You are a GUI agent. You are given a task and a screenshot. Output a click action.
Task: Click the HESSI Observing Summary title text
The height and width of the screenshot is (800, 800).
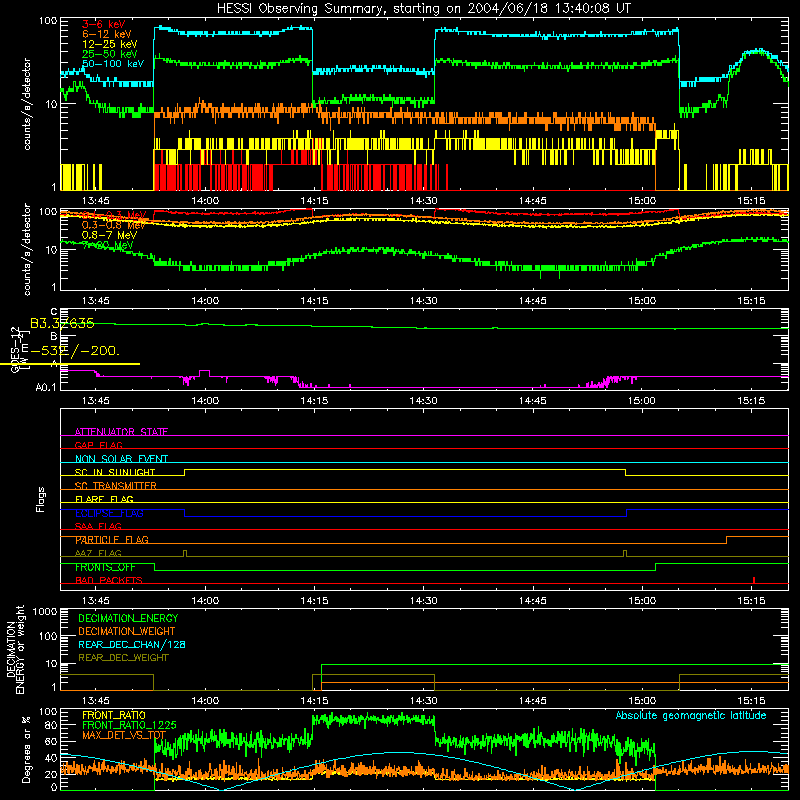(424, 9)
